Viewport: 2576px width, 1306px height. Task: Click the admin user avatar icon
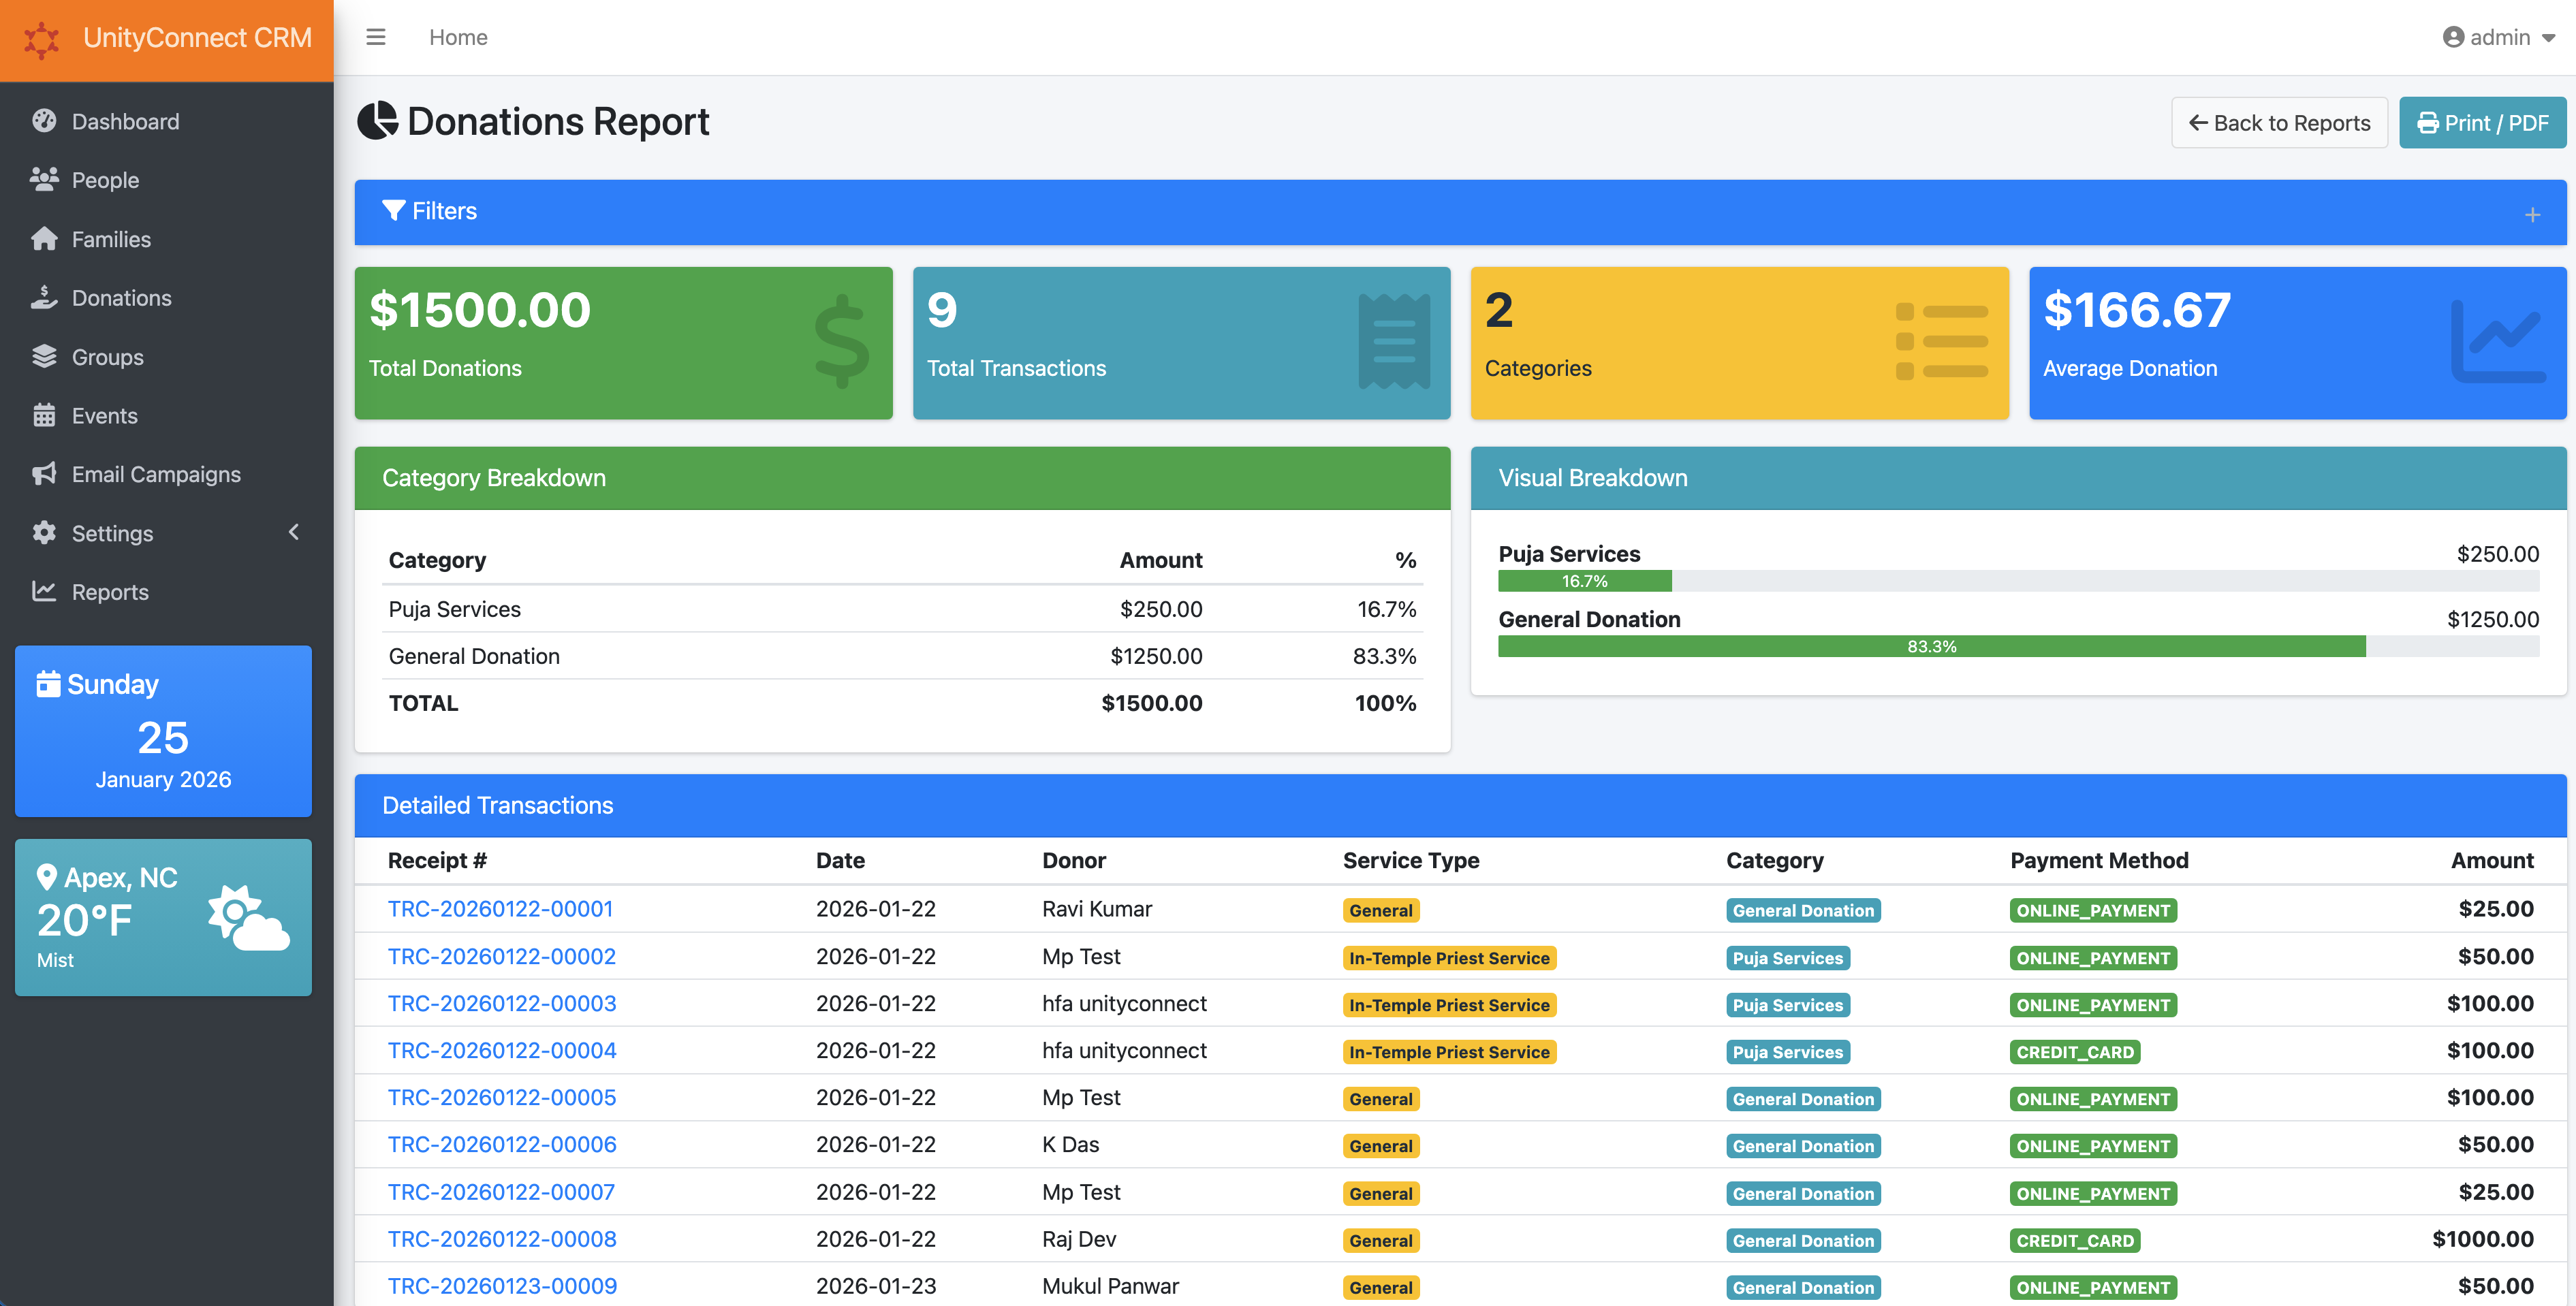pos(2452,36)
